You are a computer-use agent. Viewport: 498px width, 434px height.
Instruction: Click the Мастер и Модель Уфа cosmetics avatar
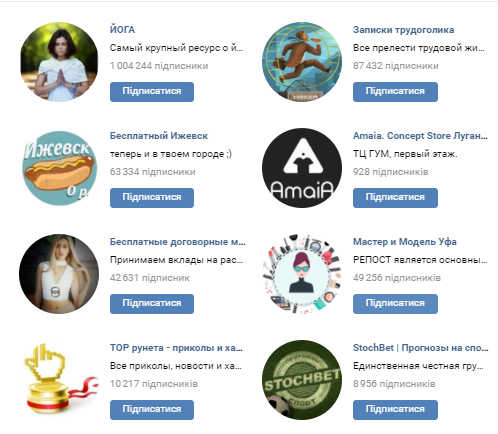click(302, 274)
